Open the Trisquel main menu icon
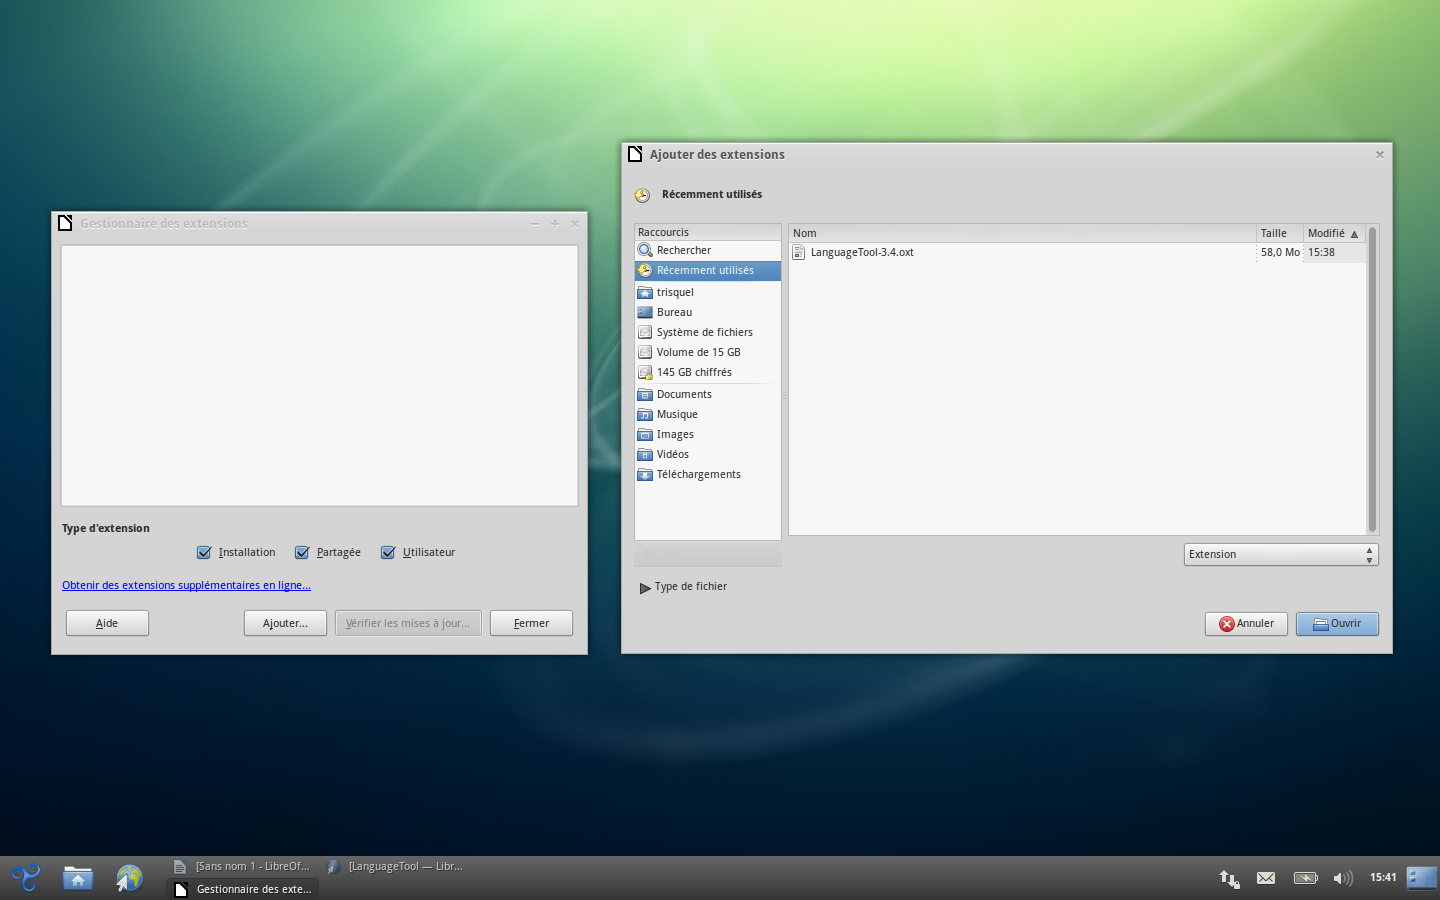This screenshot has height=900, width=1440. tap(26, 878)
